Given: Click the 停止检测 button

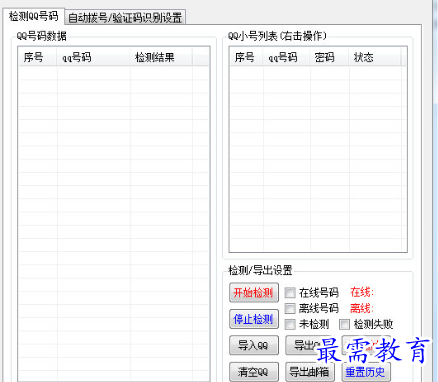Looking at the screenshot, I should 254,319.
